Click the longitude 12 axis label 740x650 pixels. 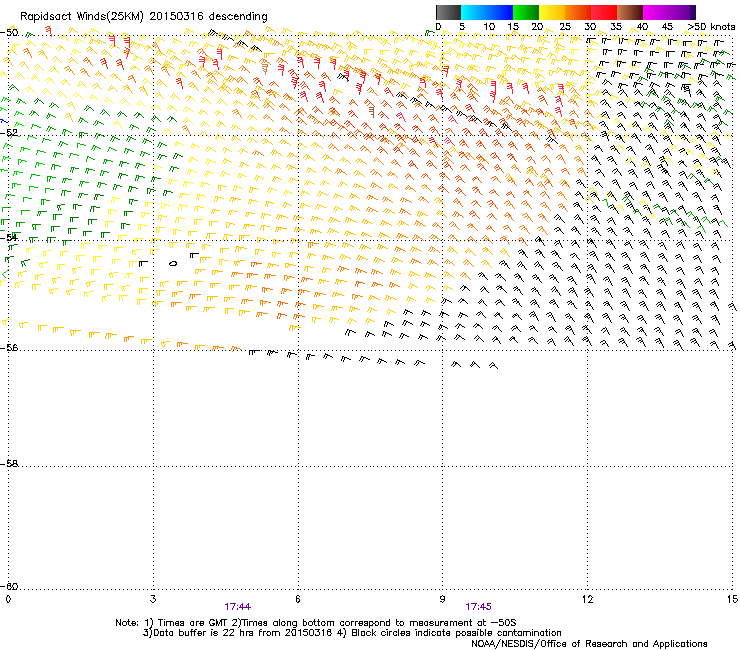pyautogui.click(x=587, y=599)
